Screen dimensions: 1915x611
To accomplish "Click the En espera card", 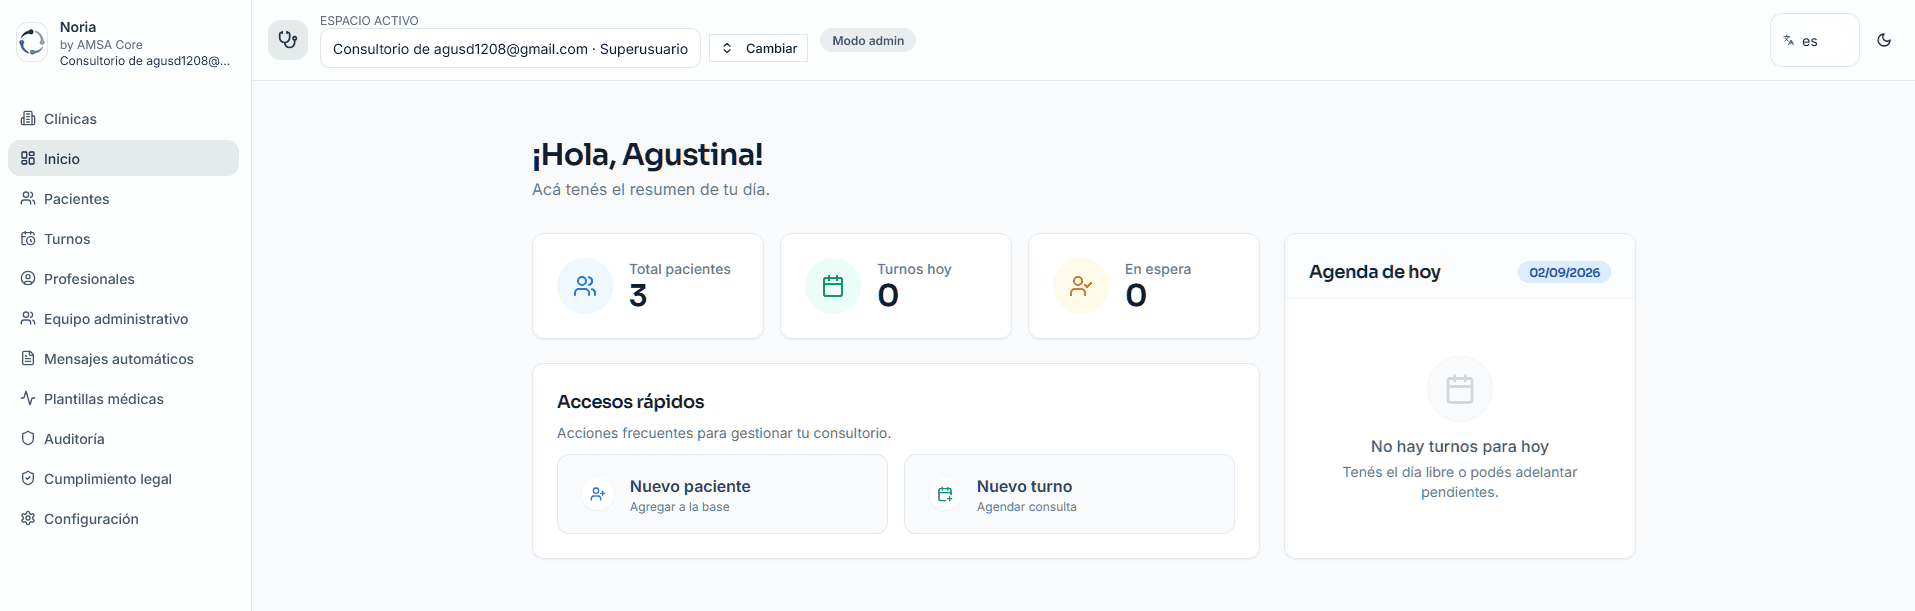I will tap(1144, 286).
